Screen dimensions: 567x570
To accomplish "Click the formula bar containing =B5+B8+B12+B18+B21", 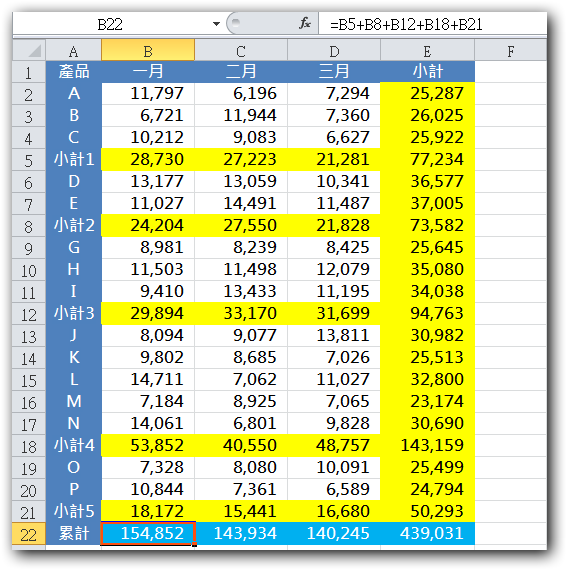I will coord(433,24).
